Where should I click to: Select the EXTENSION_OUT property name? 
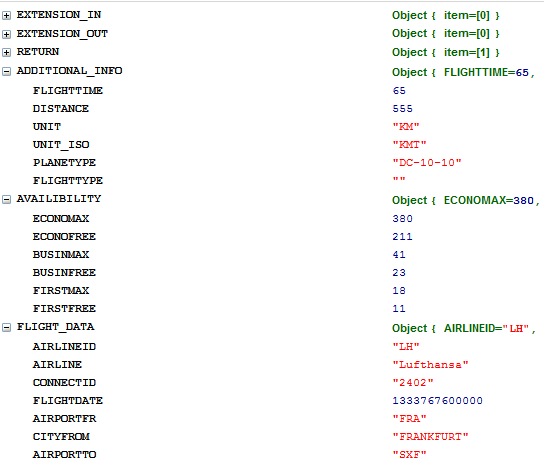(x=62, y=34)
